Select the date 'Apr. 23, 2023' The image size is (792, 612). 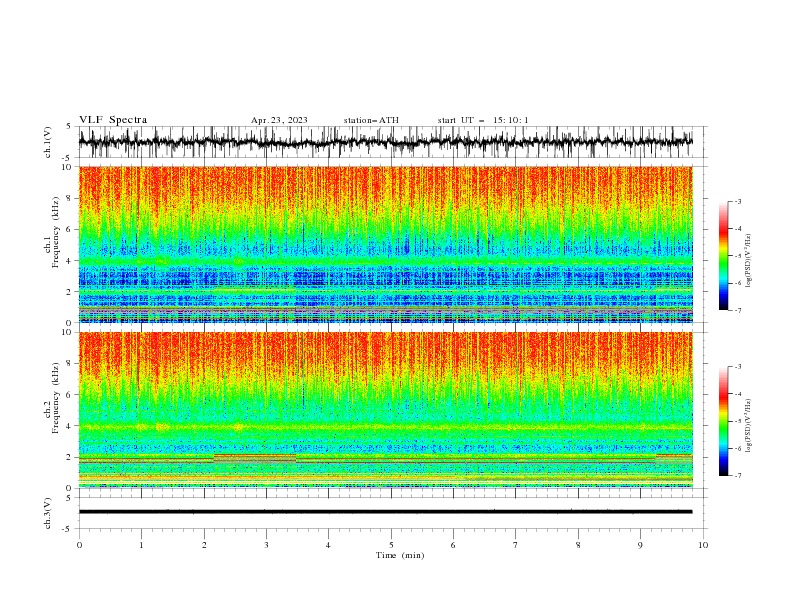click(279, 120)
